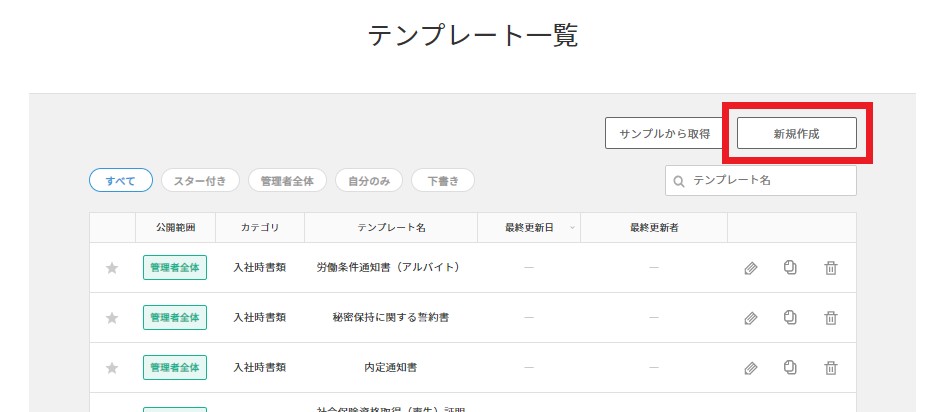The image size is (948, 412).
Task: Duplicate the 内定通知書 template
Action: pyautogui.click(x=790, y=368)
